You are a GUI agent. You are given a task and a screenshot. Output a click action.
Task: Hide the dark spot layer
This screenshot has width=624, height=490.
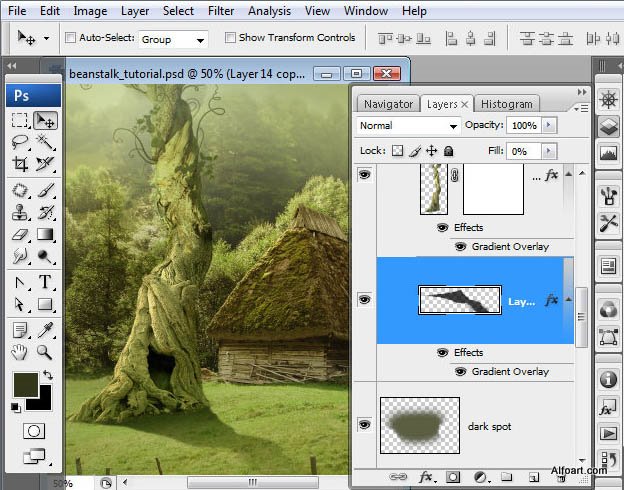coord(364,424)
